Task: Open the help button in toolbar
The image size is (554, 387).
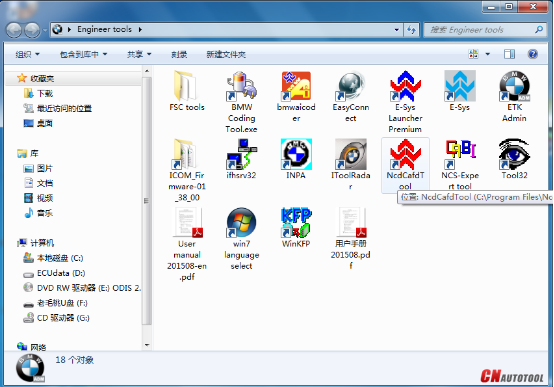Action: tap(532, 54)
